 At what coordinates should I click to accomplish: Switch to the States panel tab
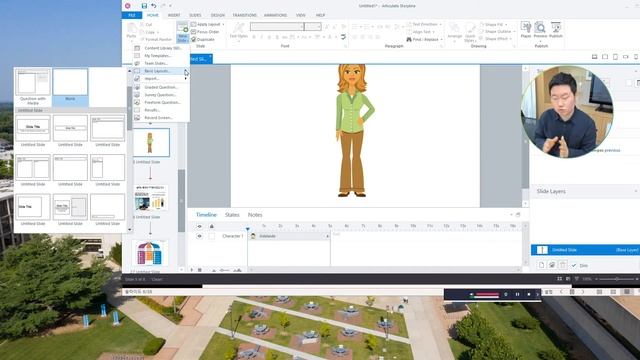point(232,215)
